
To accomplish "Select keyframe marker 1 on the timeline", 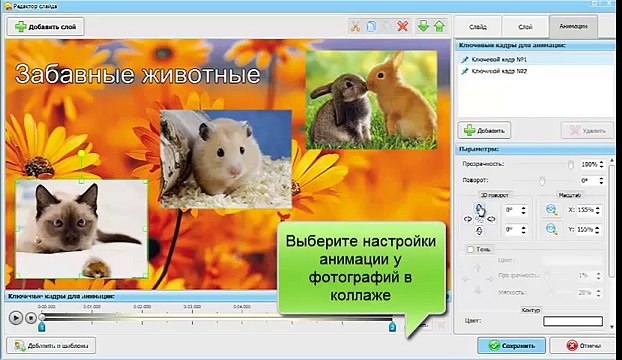I will [41, 327].
